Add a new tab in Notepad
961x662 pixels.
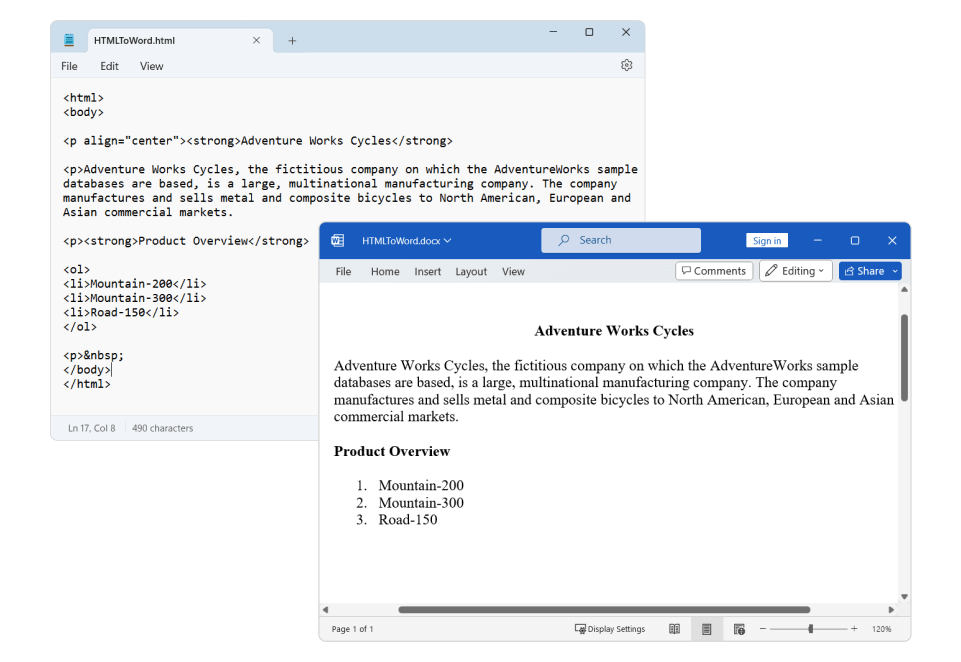click(x=292, y=41)
